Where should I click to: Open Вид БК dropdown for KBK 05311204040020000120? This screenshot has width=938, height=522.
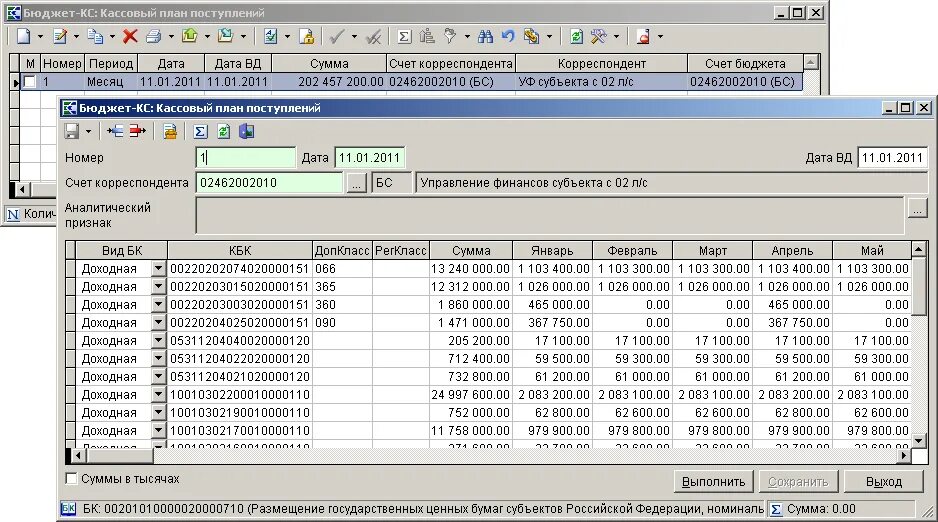(x=158, y=340)
